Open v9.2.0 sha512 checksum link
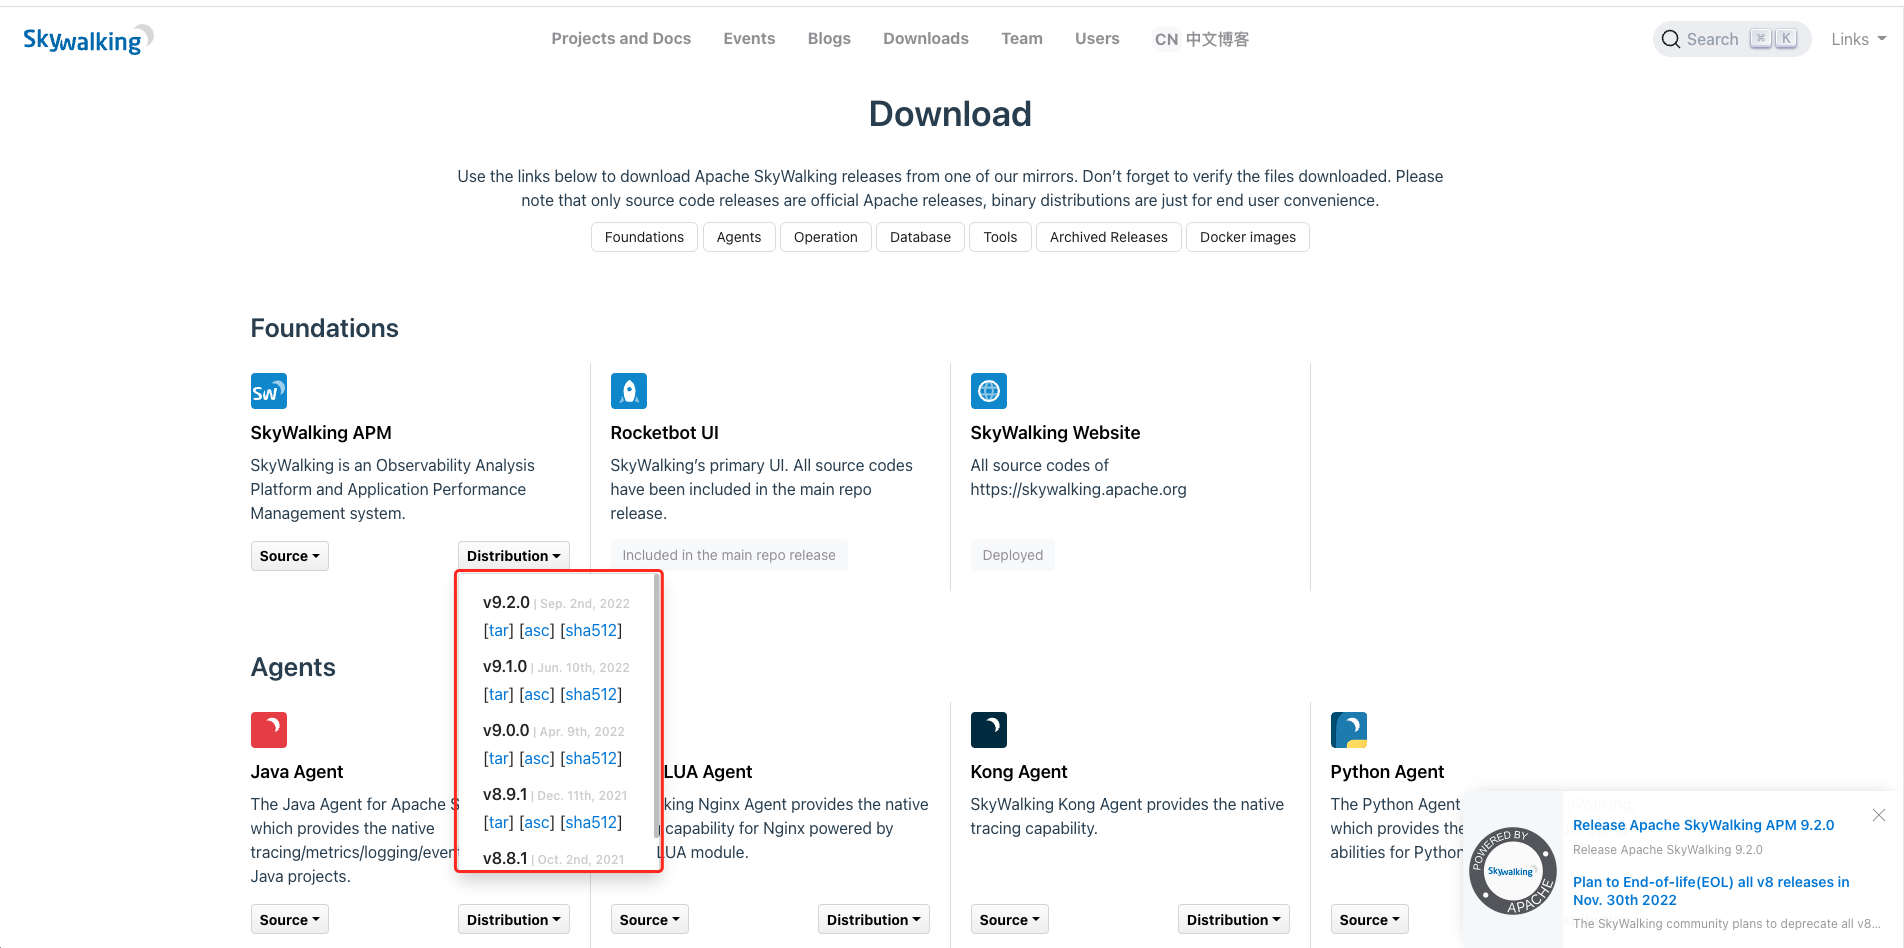The image size is (1904, 948). click(591, 631)
